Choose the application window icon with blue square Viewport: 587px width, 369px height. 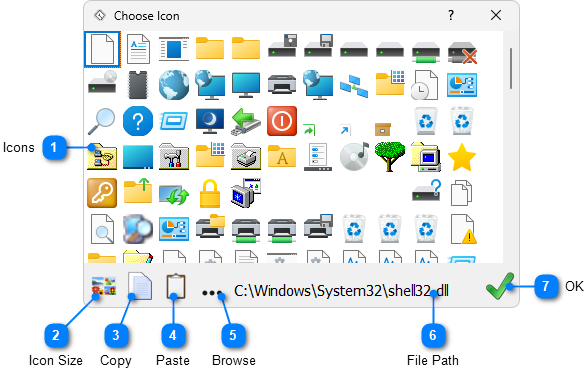point(174,49)
